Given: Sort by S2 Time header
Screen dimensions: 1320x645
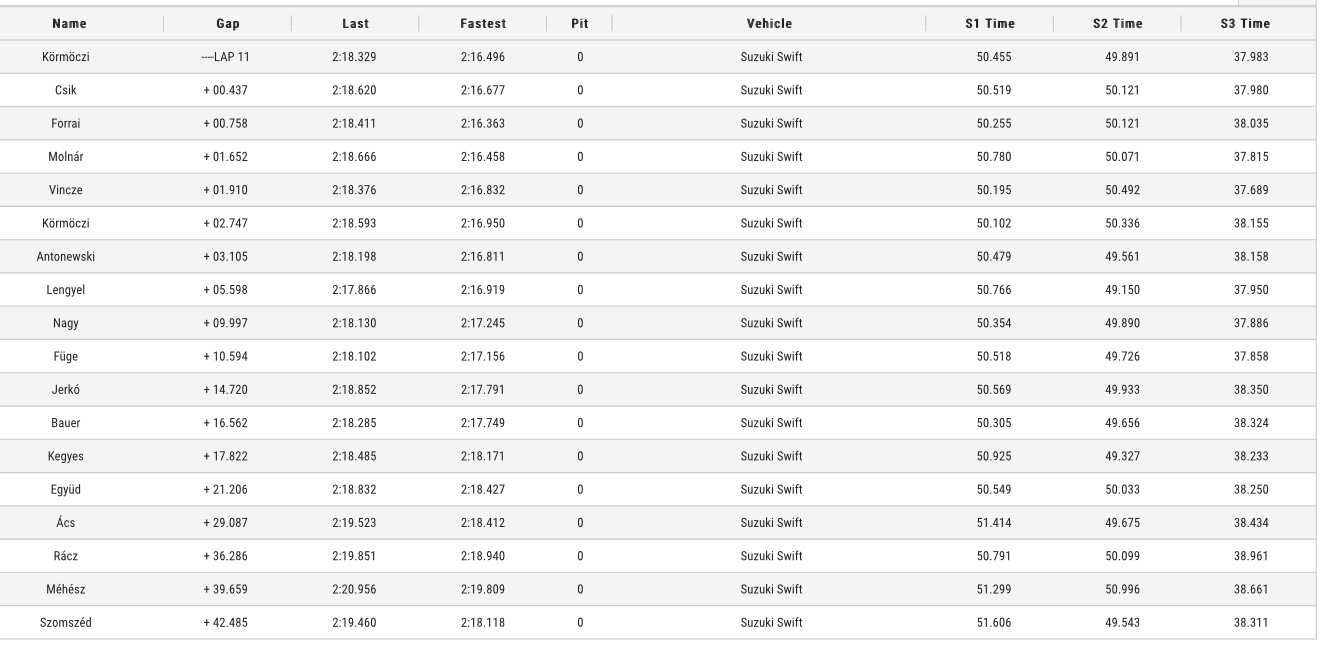Looking at the screenshot, I should (1118, 23).
